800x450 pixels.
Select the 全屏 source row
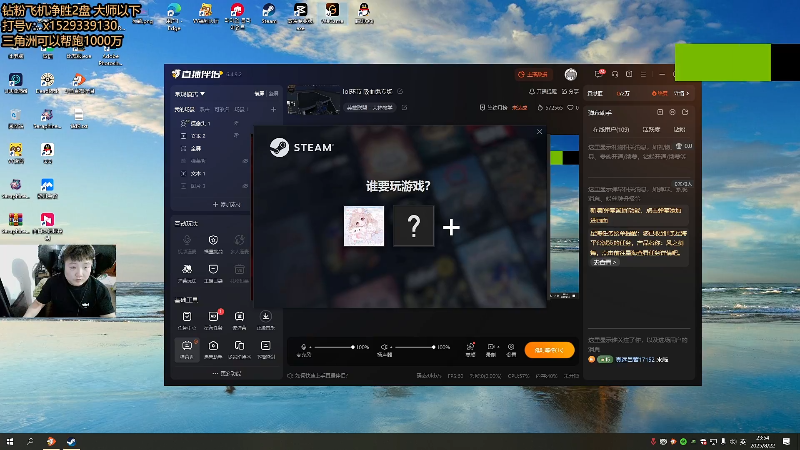click(212, 148)
